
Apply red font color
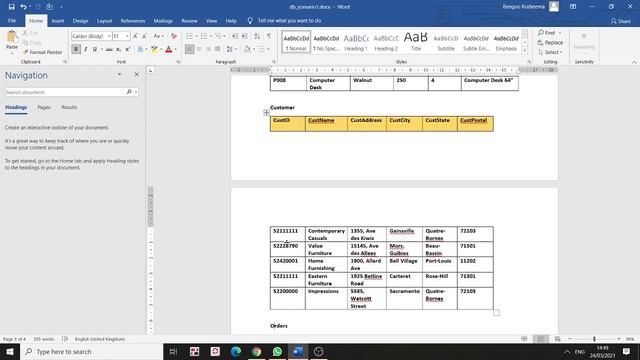[x=169, y=49]
